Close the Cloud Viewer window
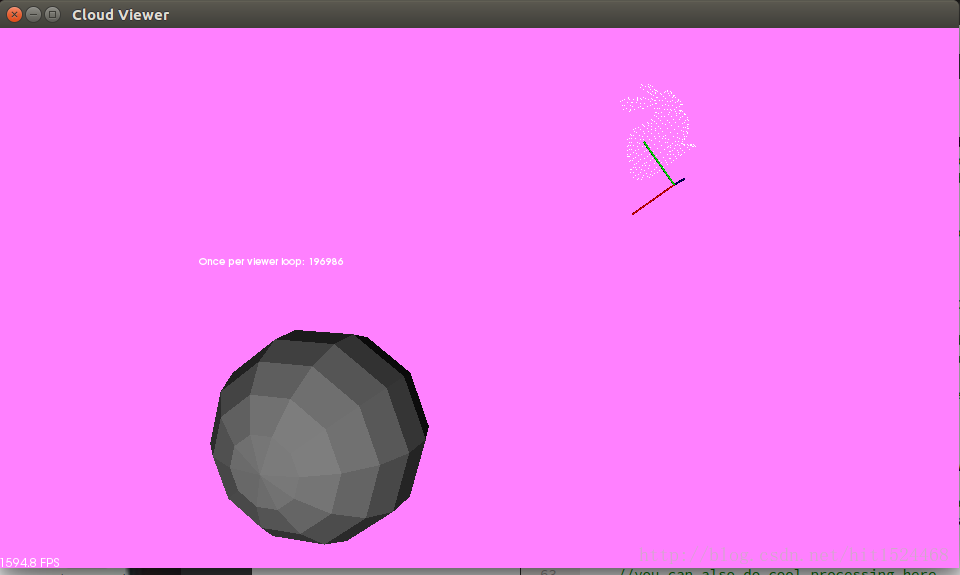This screenshot has width=960, height=575. point(14,14)
